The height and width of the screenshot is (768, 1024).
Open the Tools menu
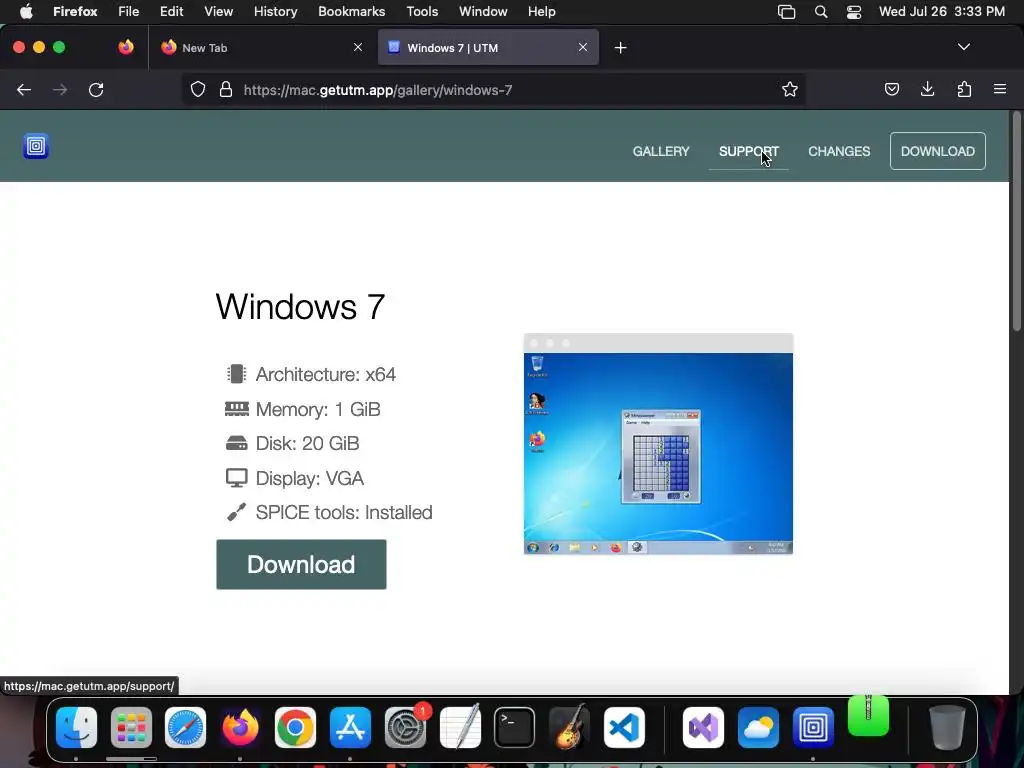tap(422, 11)
